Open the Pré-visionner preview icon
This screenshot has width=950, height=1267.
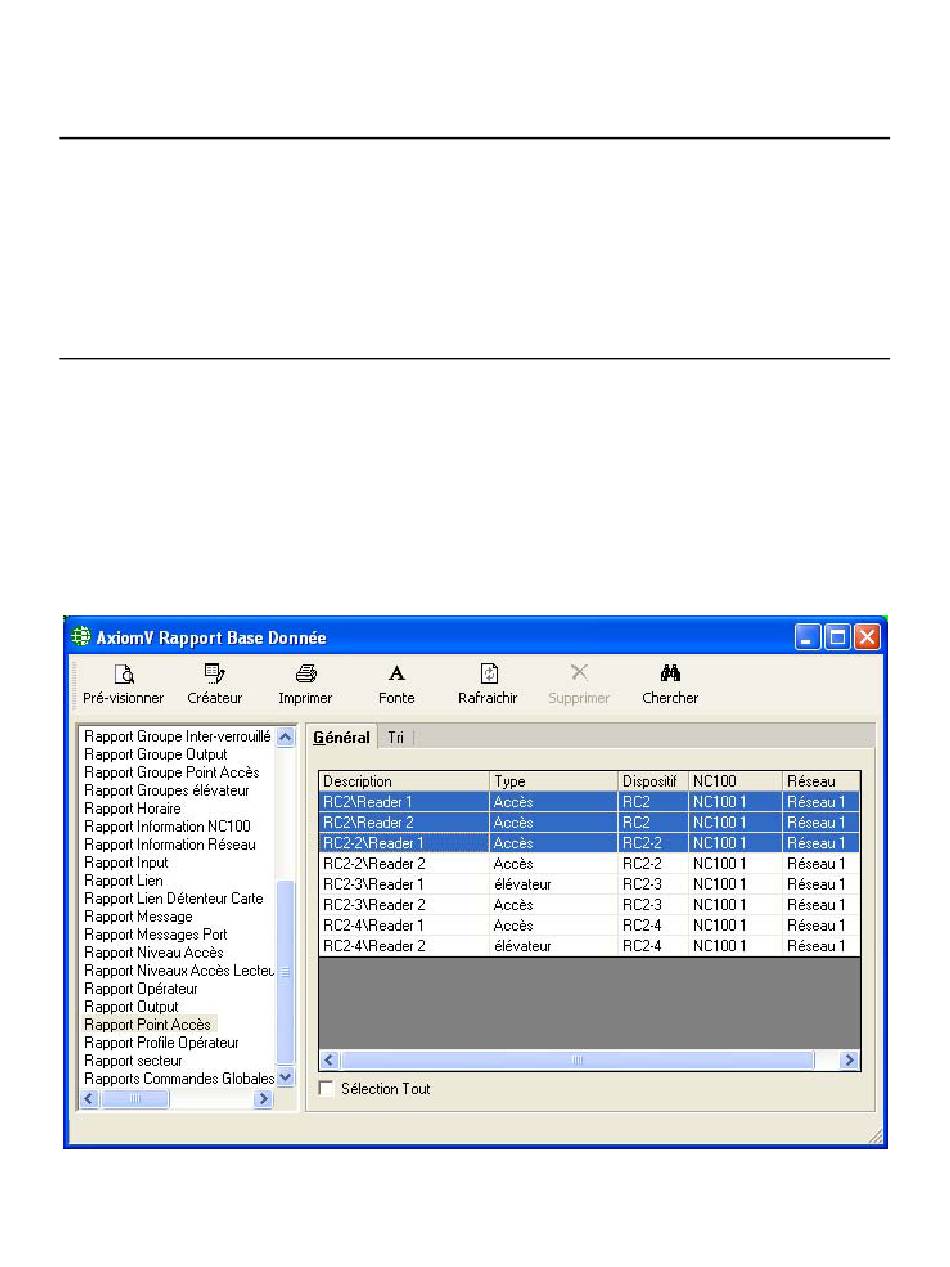pos(124,674)
